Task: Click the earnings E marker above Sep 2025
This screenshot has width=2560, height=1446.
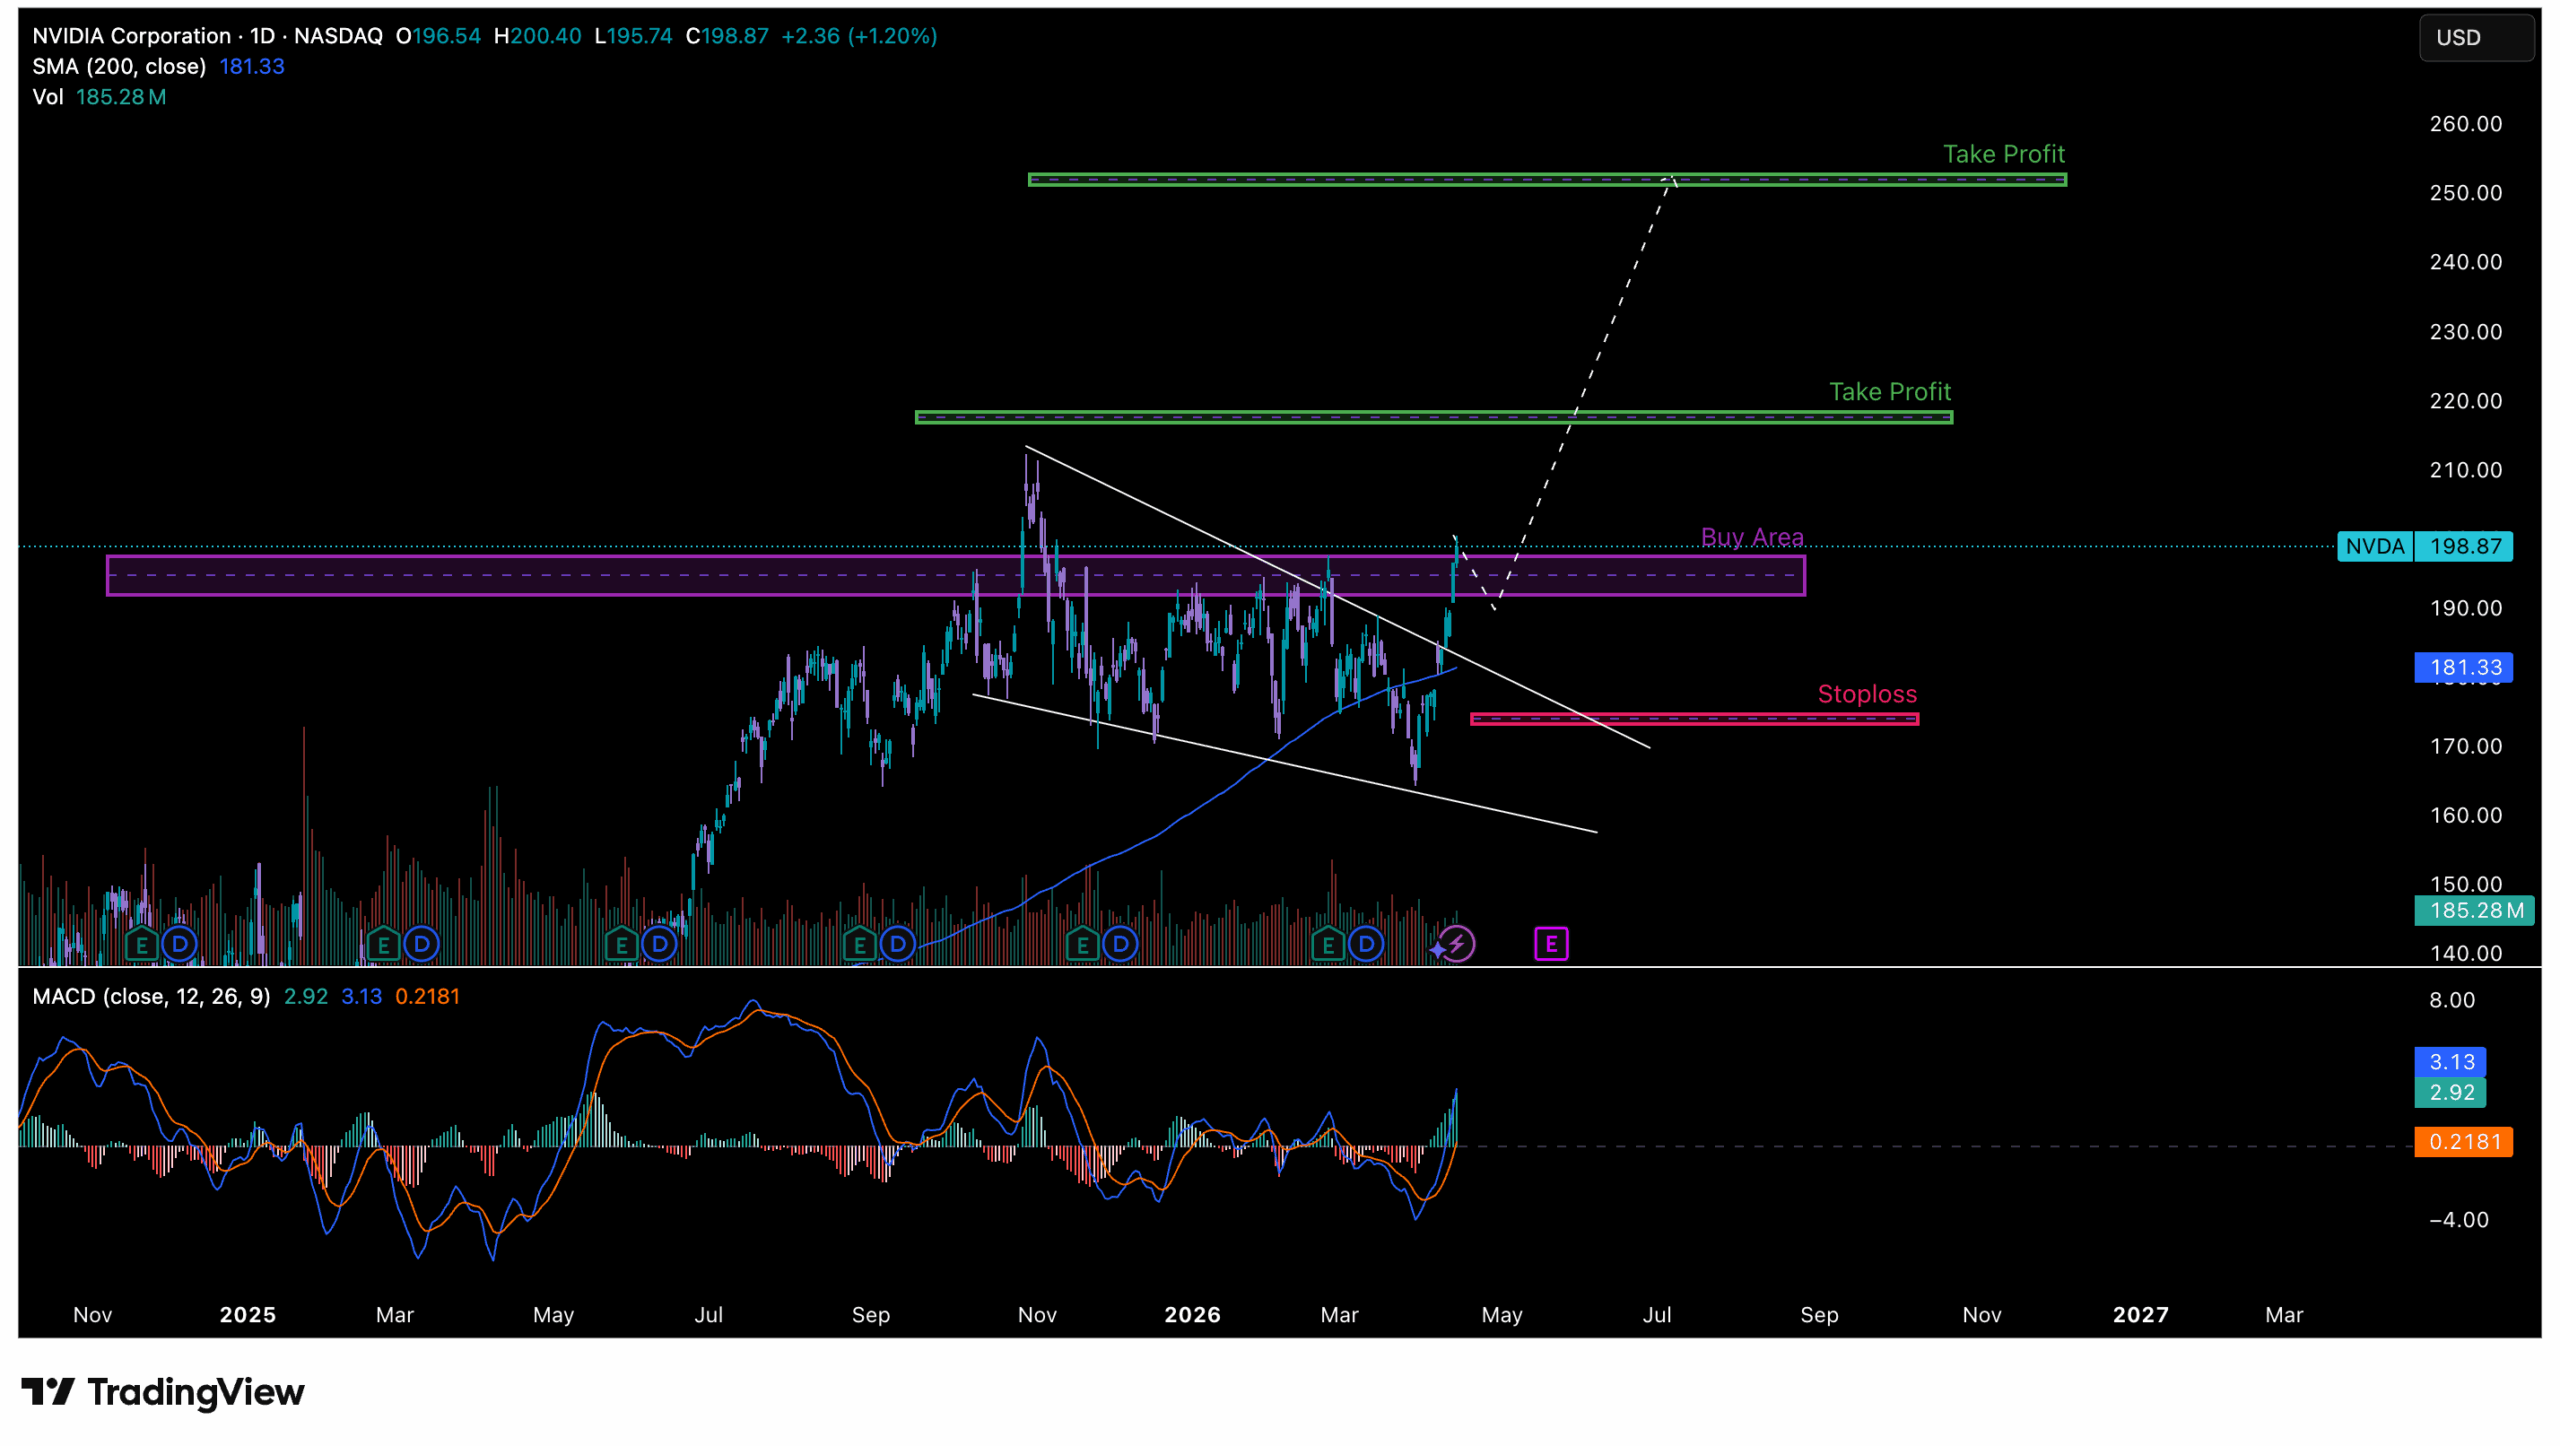Action: point(859,943)
